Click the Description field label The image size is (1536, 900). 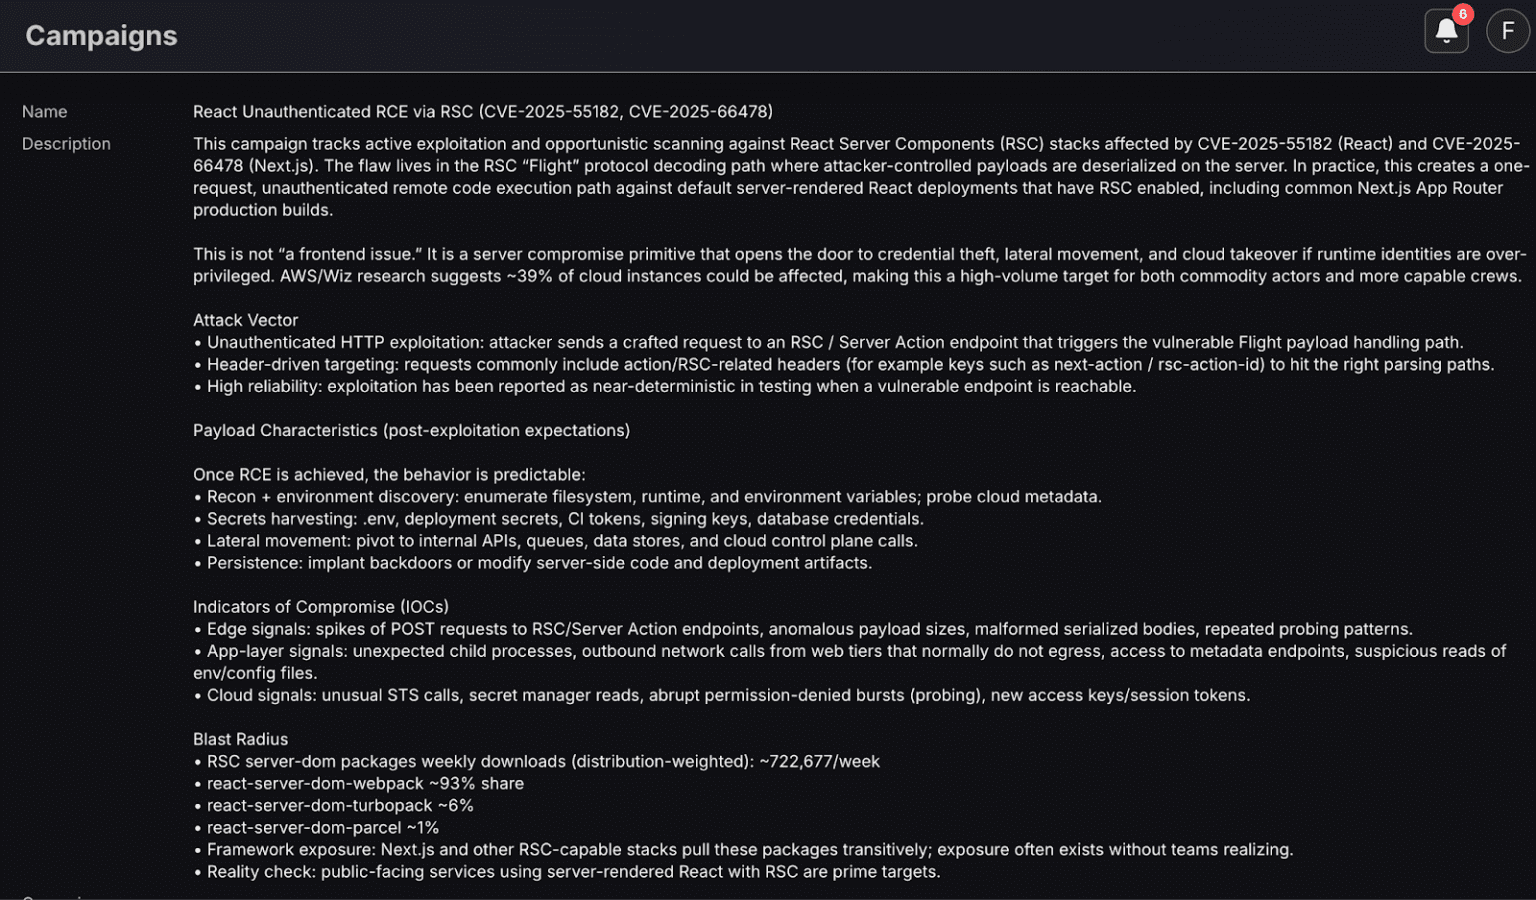[x=66, y=143]
